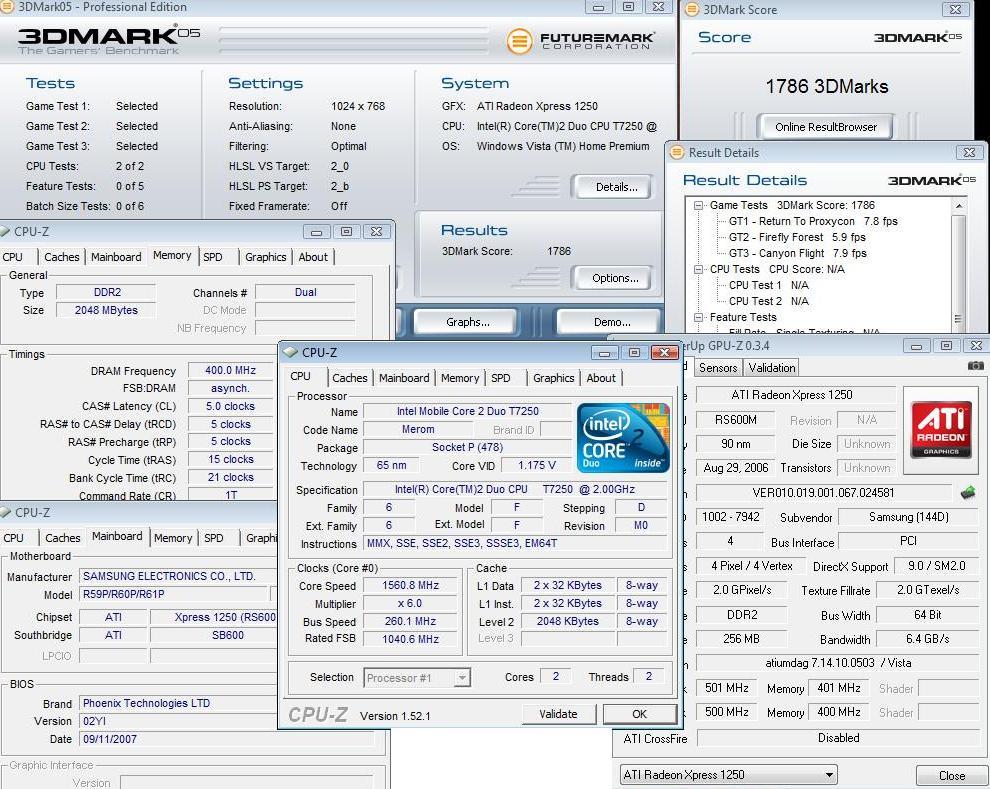Viewport: 990px width, 789px height.
Task: Click the Validate button in CPU-Z
Action: point(558,714)
